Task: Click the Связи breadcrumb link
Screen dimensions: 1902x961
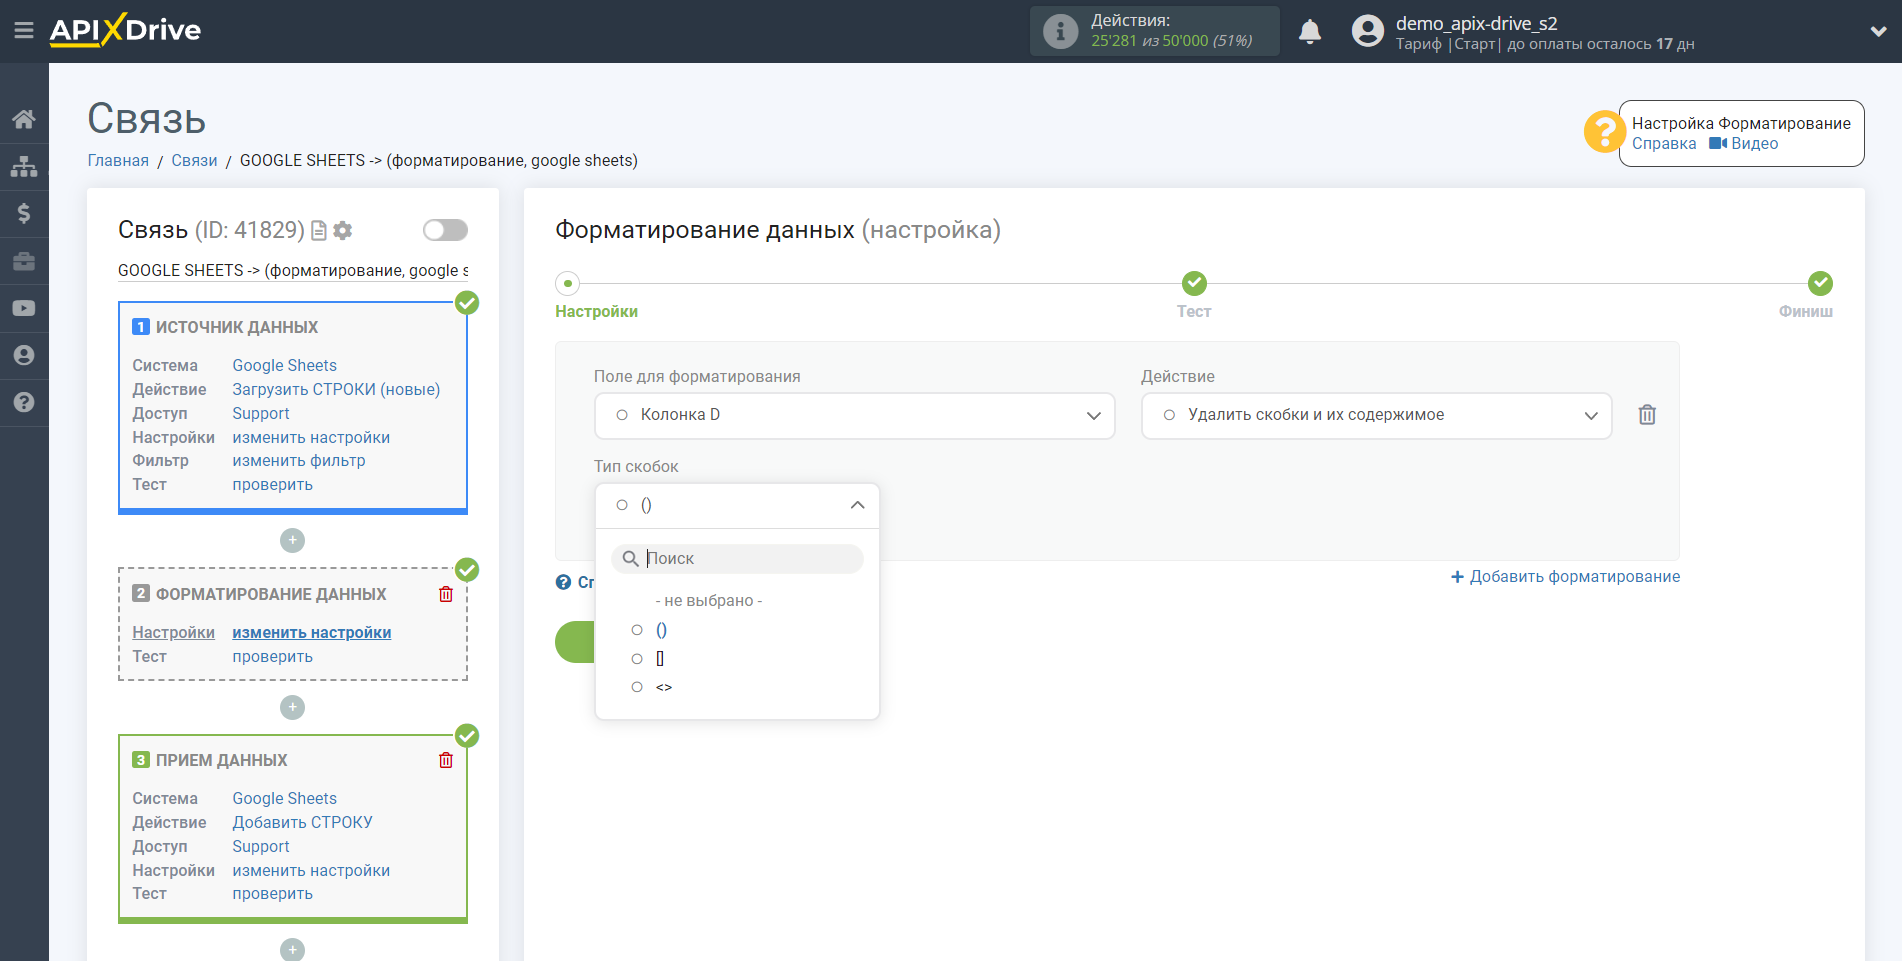Action: click(194, 160)
